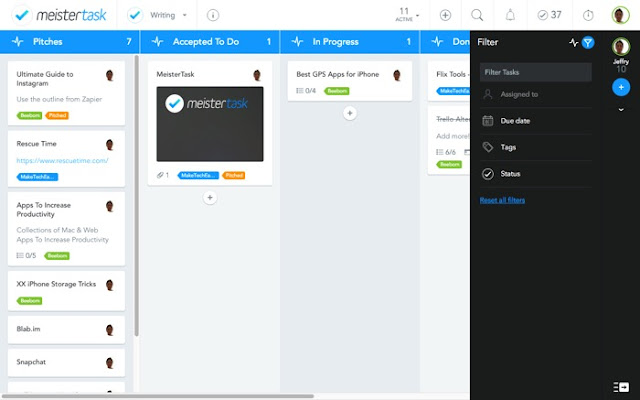Open the Flix Tools task card

pyautogui.click(x=449, y=81)
